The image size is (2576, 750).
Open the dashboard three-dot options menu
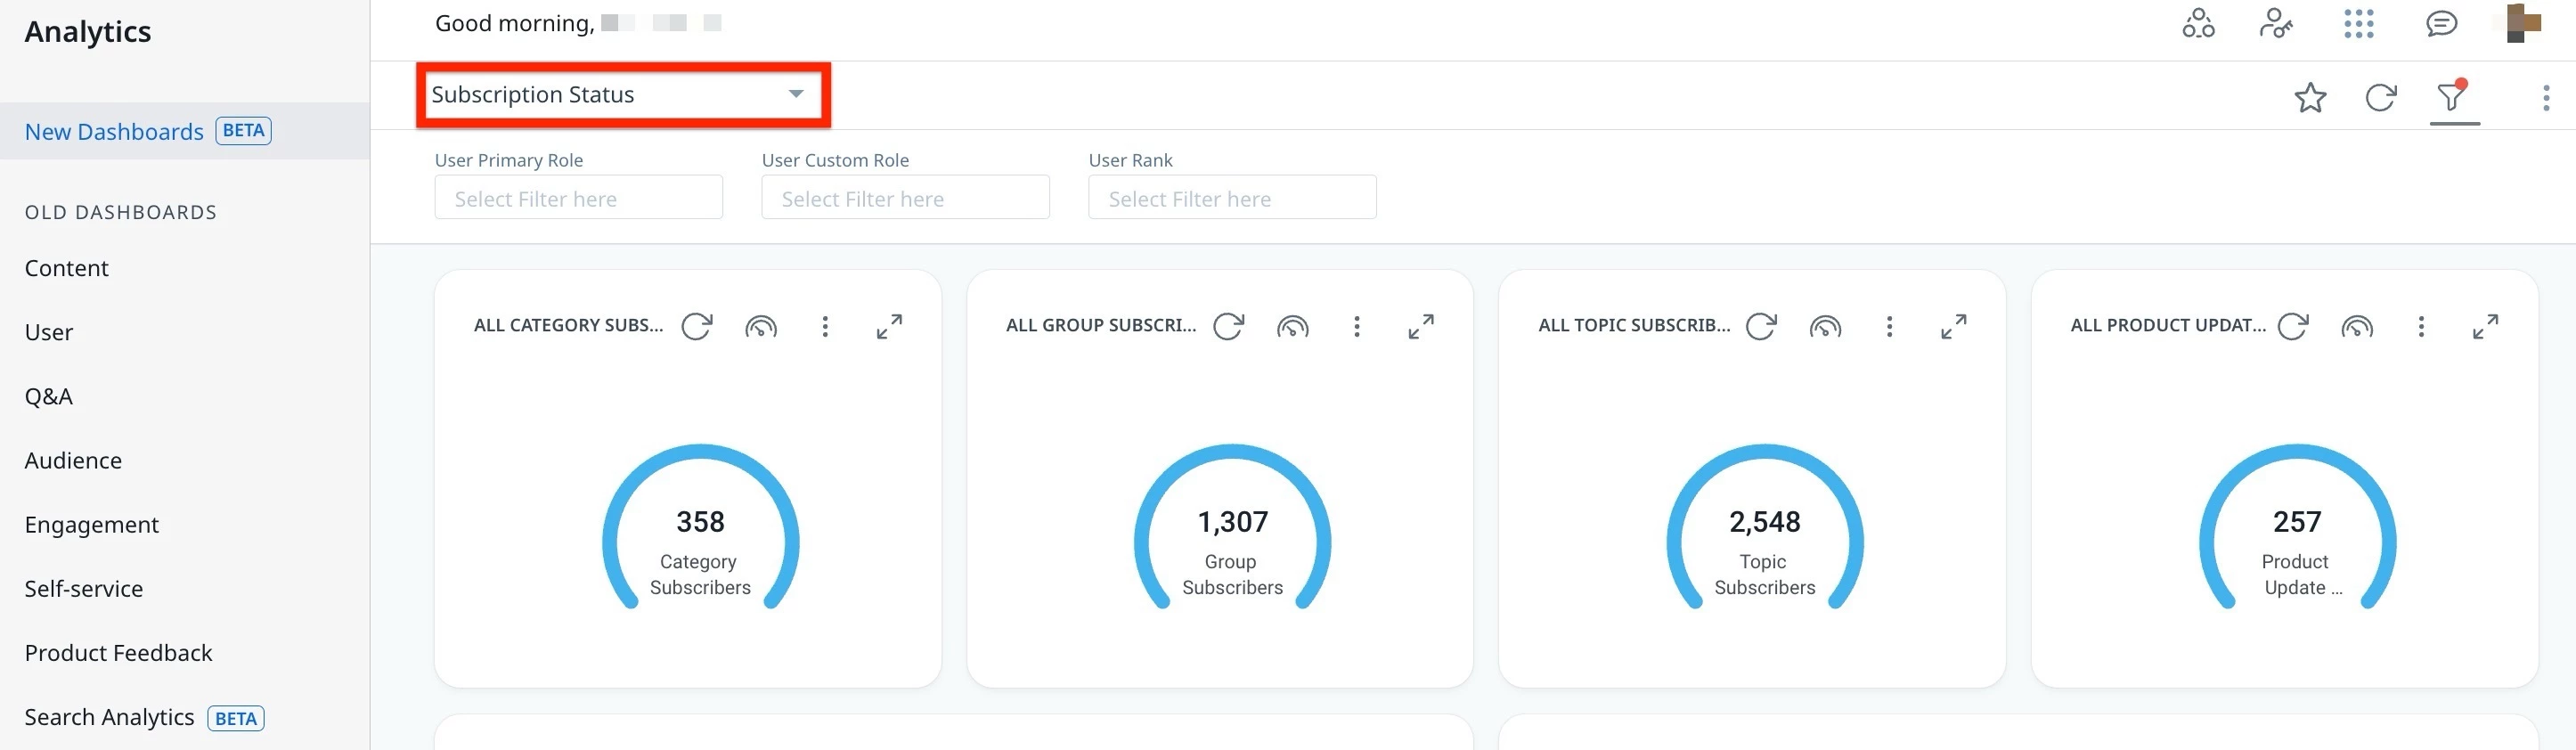[2546, 97]
